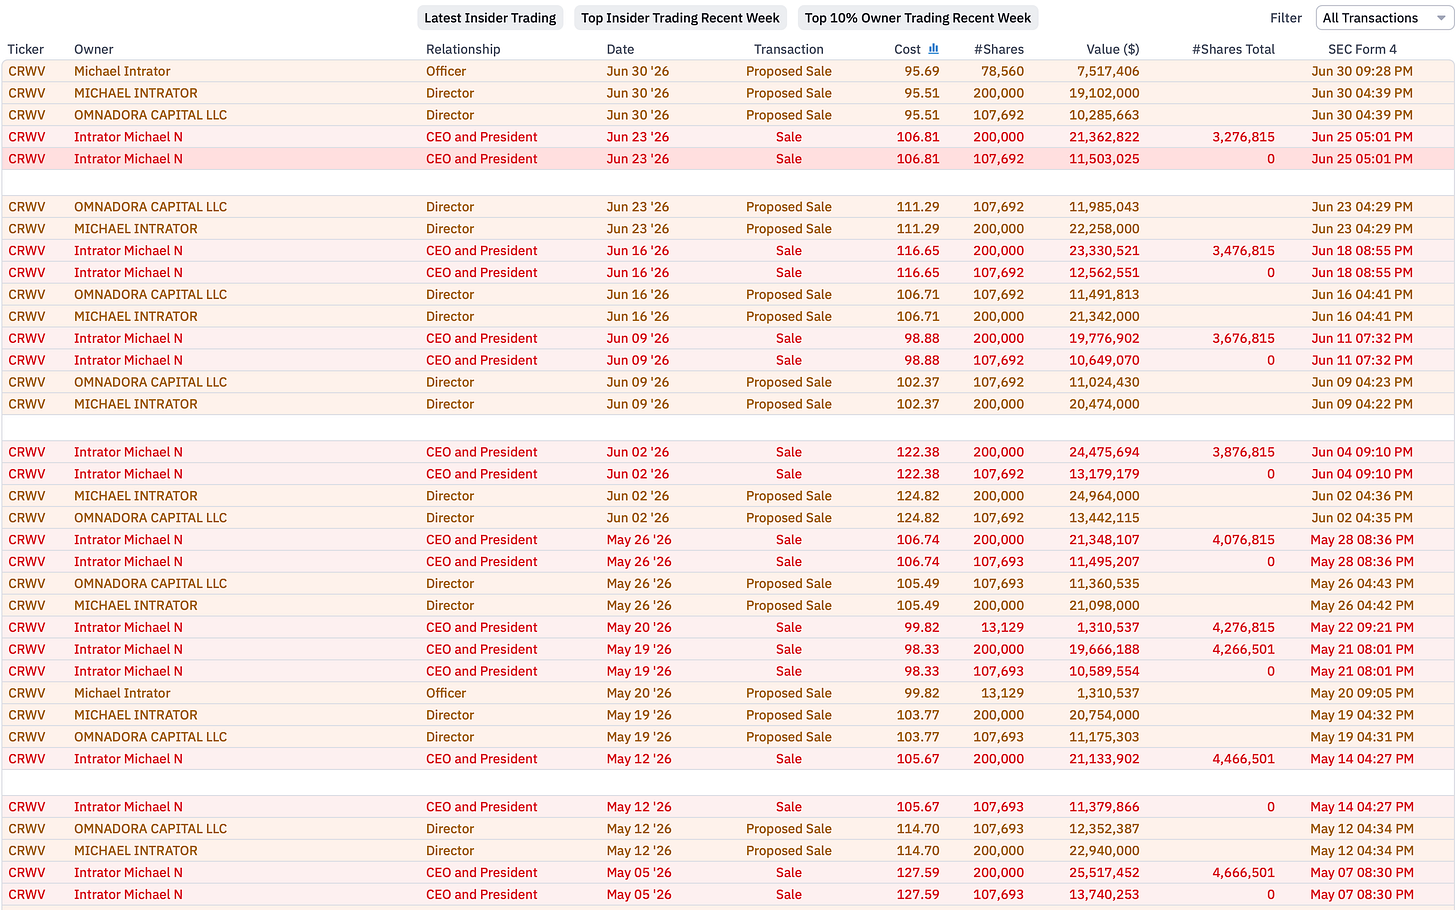Open OMNADORA CAPITAL LLC link dated Jun 23
Screen dimensions: 1456x910
click(x=150, y=207)
